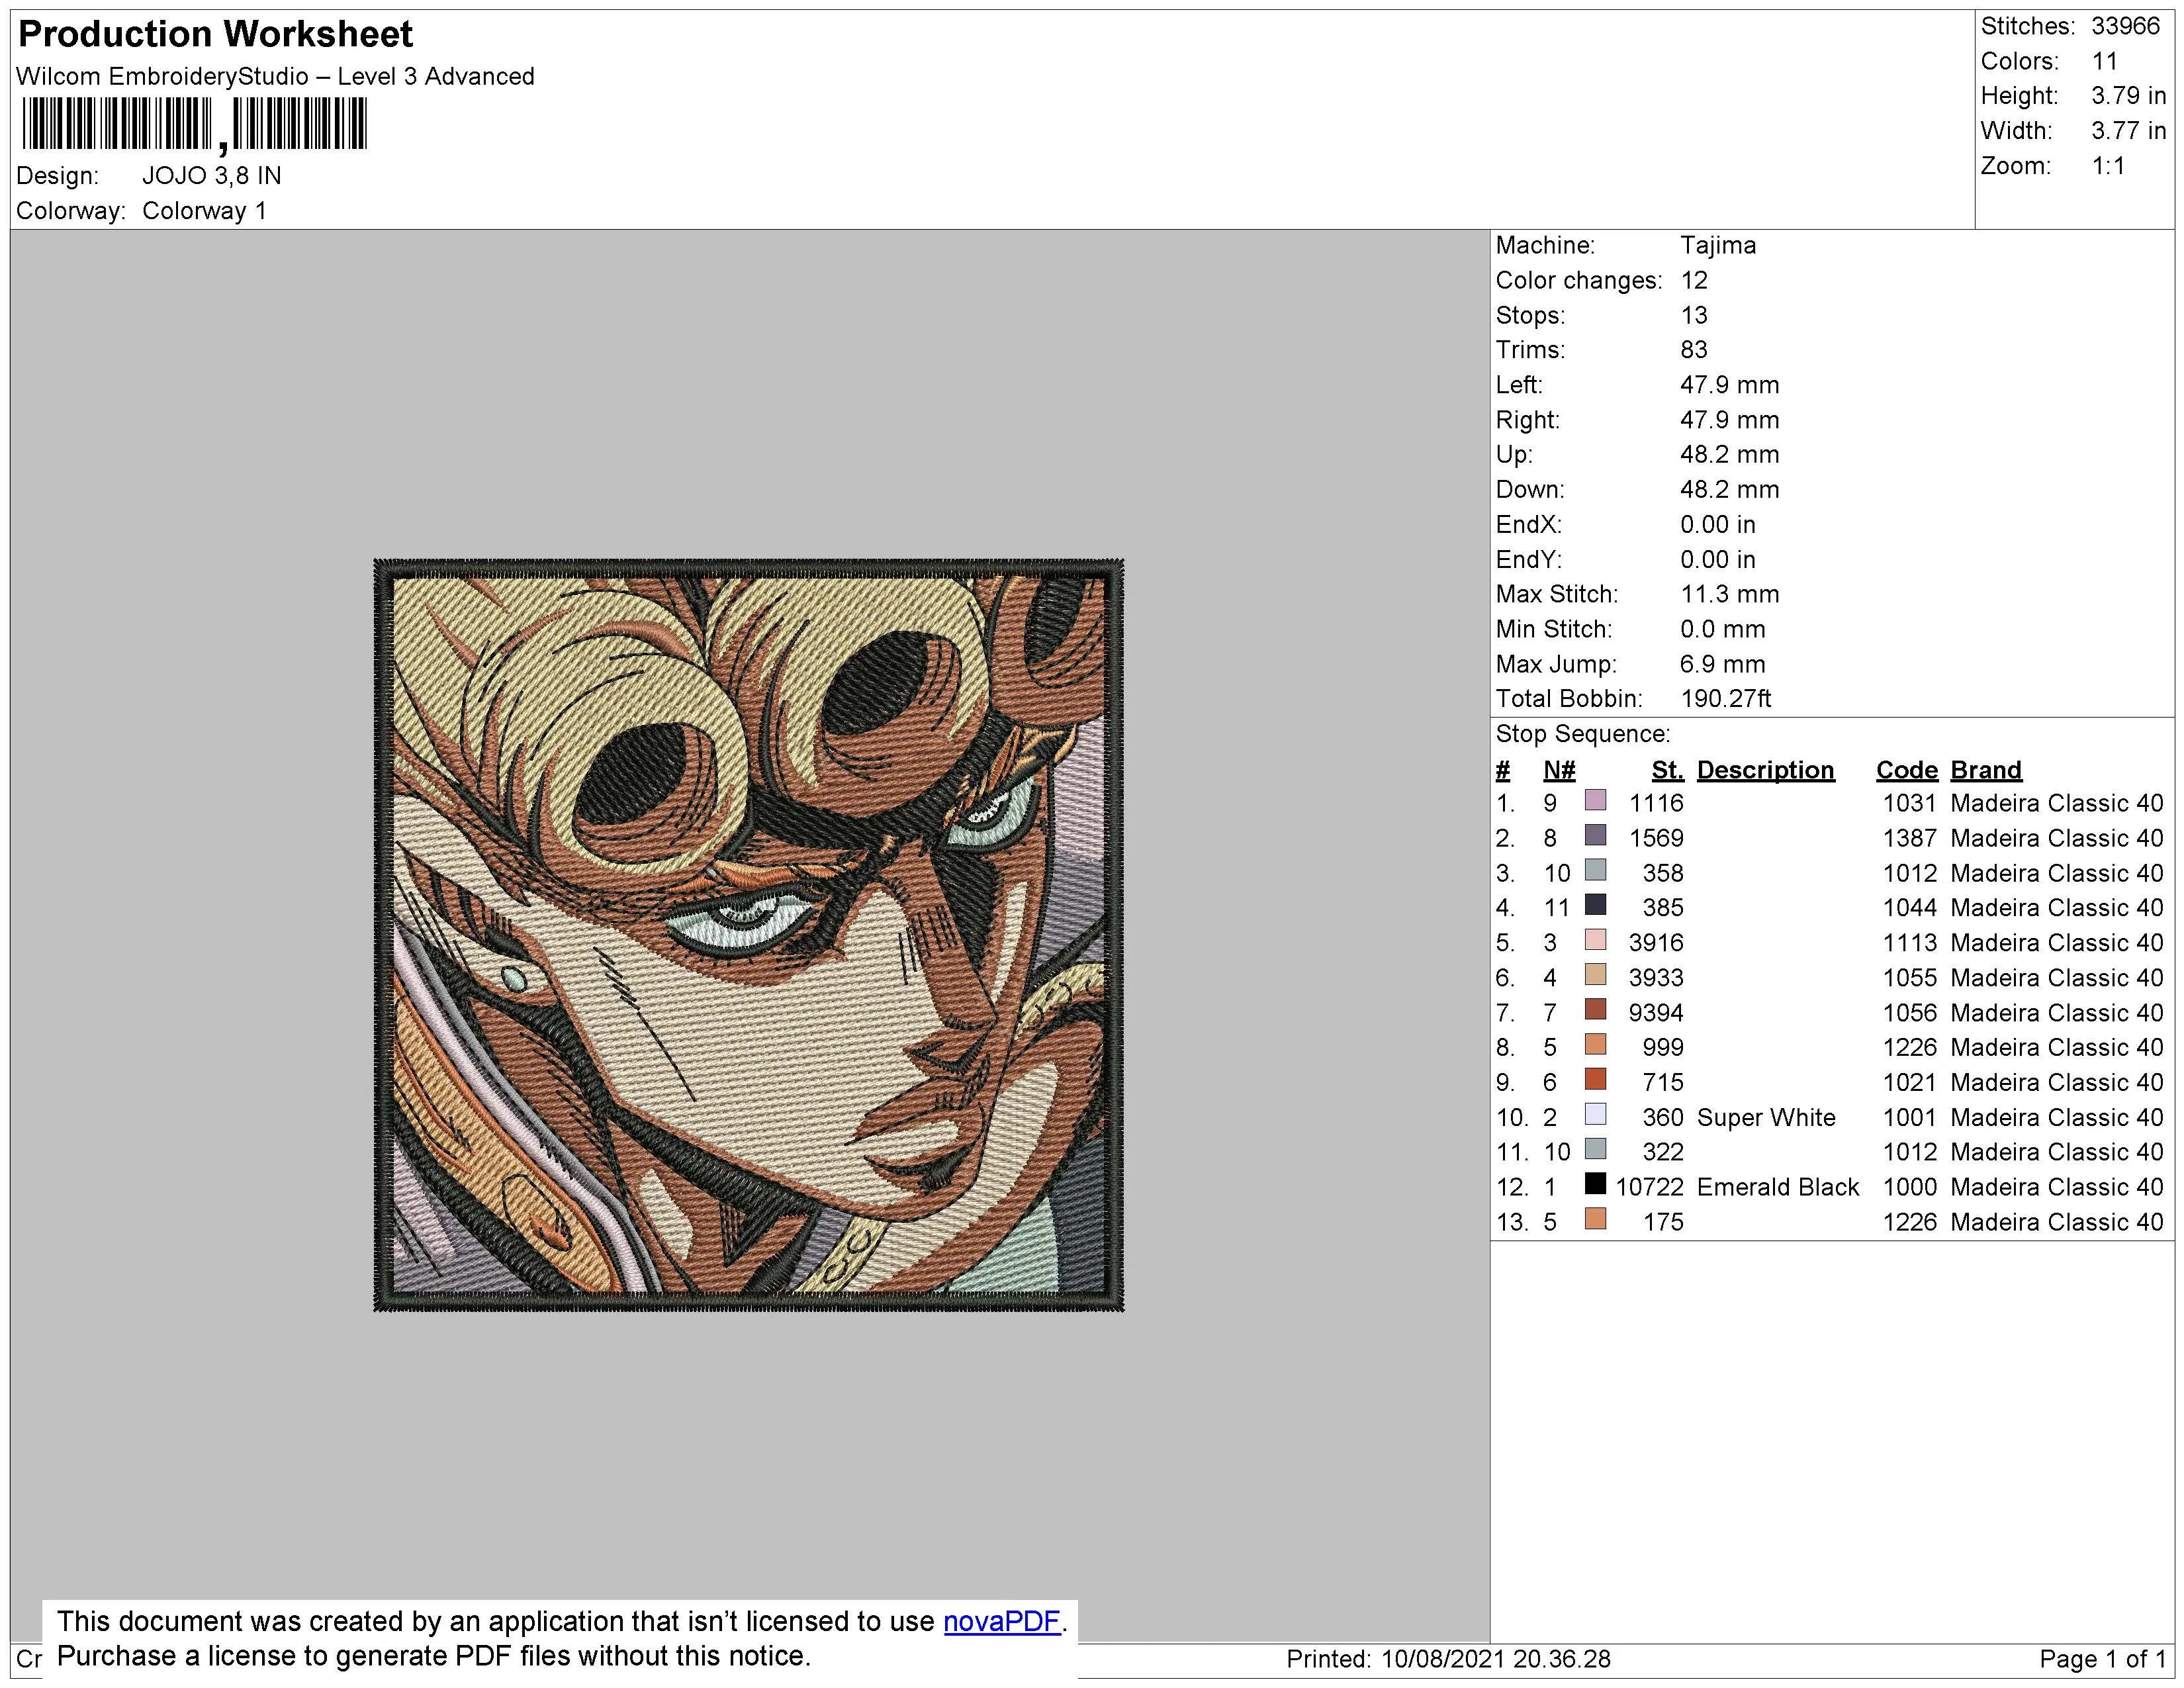
Task: Click the Up value 48.2 mm
Action: coord(1730,455)
